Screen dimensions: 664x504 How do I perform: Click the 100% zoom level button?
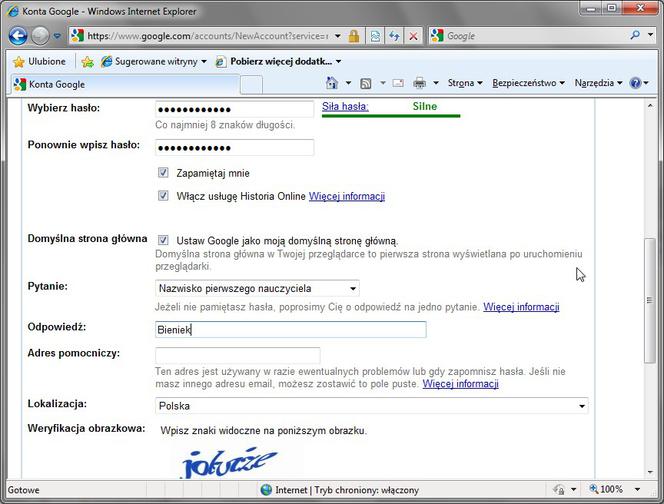click(606, 490)
